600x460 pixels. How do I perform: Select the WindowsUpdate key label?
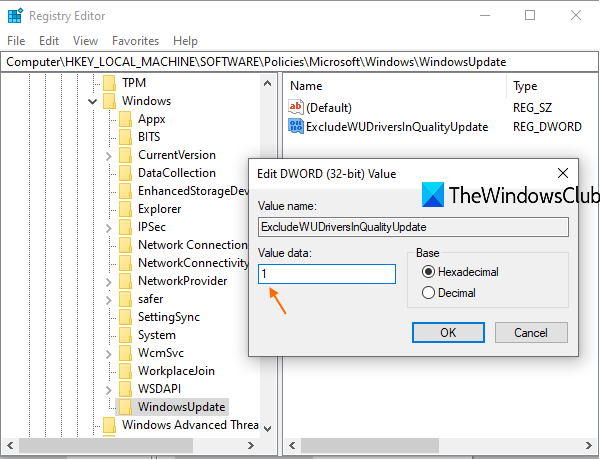(x=181, y=407)
